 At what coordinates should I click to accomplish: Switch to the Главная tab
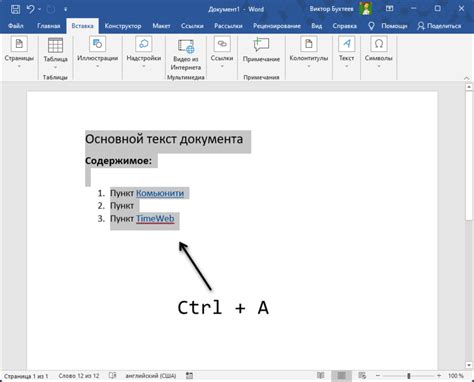(x=49, y=26)
